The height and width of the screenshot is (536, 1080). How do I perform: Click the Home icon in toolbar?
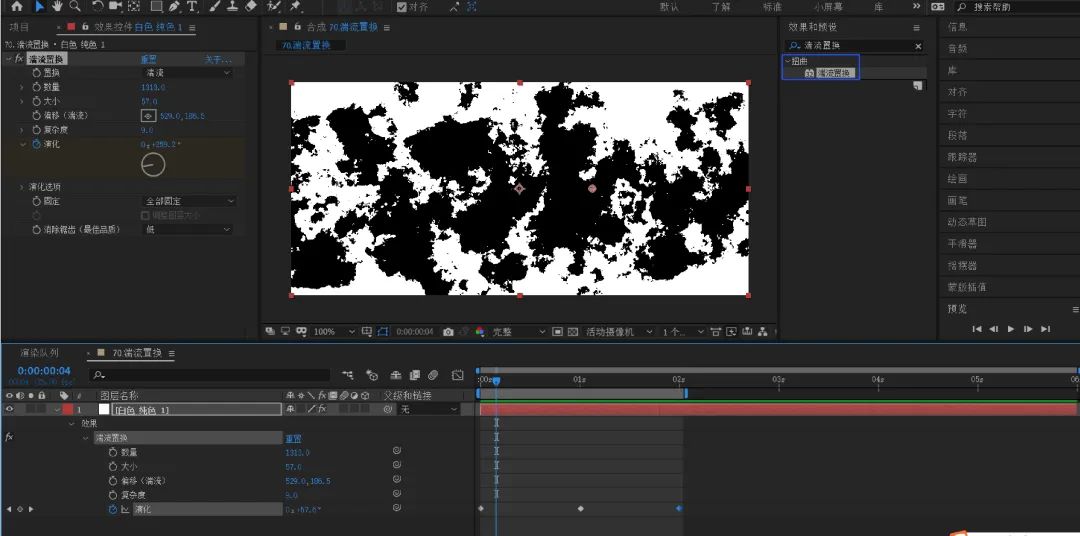(x=17, y=6)
